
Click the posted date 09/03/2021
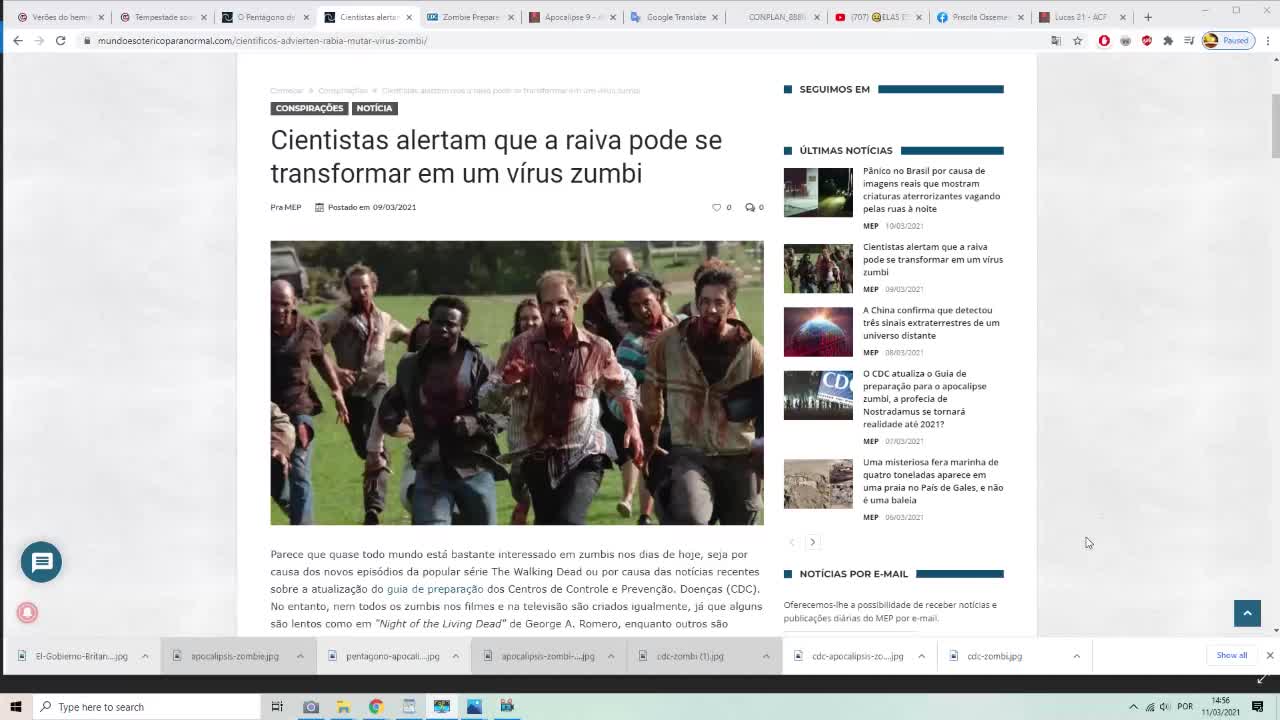[x=394, y=207]
